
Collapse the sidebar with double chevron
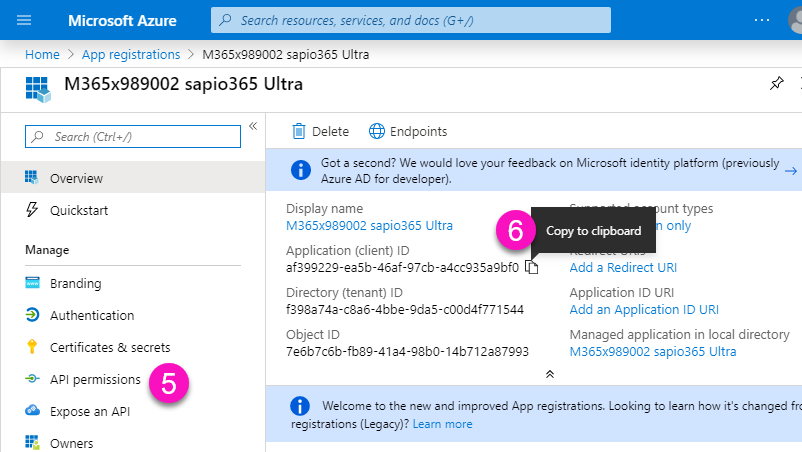(253, 126)
